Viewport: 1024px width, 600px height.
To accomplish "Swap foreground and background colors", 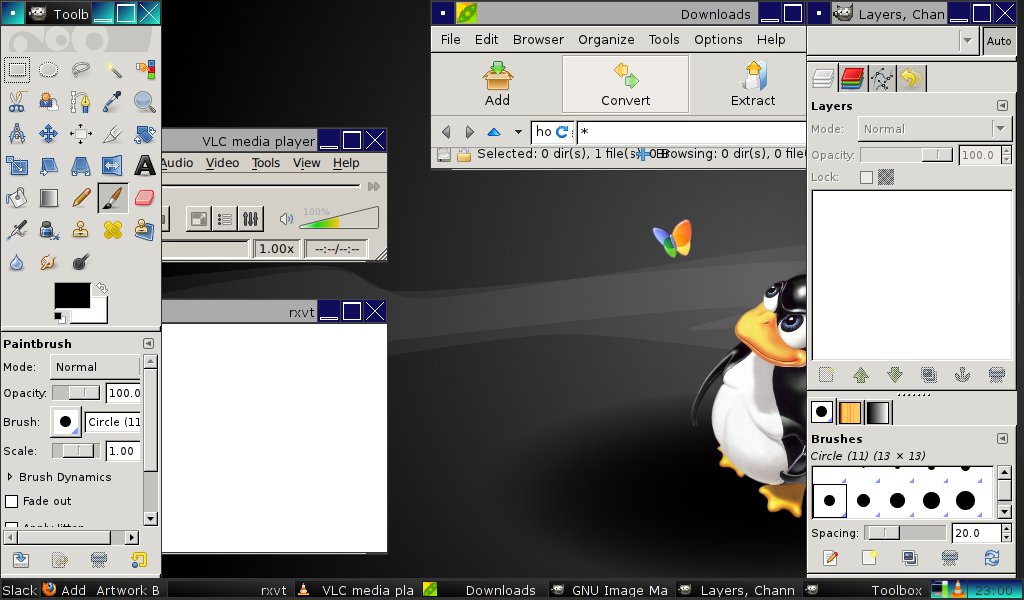I will pos(101,287).
